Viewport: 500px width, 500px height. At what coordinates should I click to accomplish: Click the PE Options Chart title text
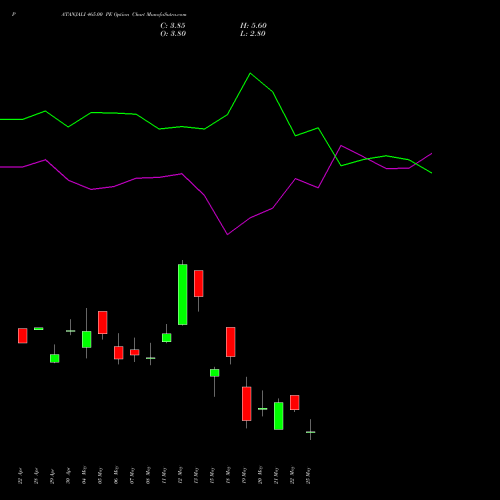coord(123,15)
